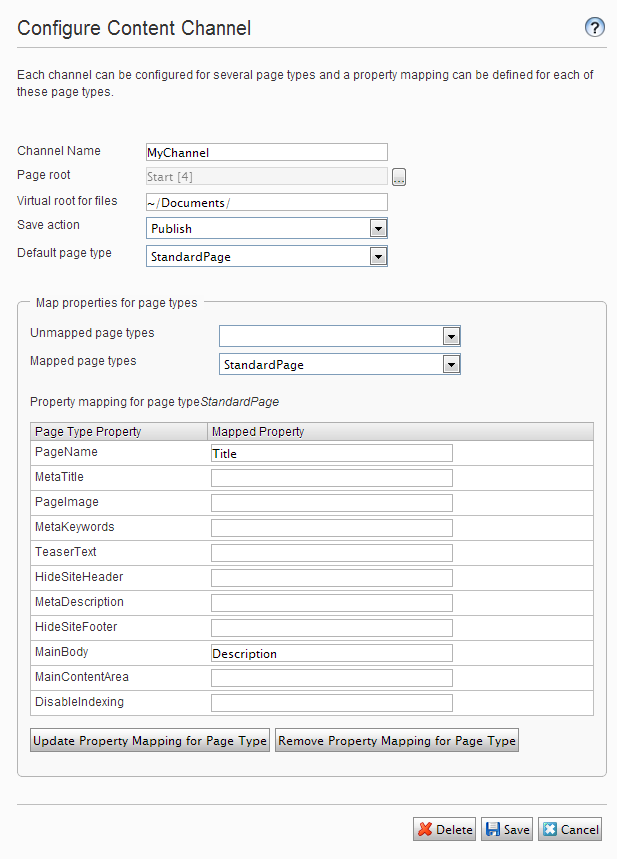Screen dimensions: 617x859
Task: Expand the Save action dropdown
Action: (x=378, y=229)
